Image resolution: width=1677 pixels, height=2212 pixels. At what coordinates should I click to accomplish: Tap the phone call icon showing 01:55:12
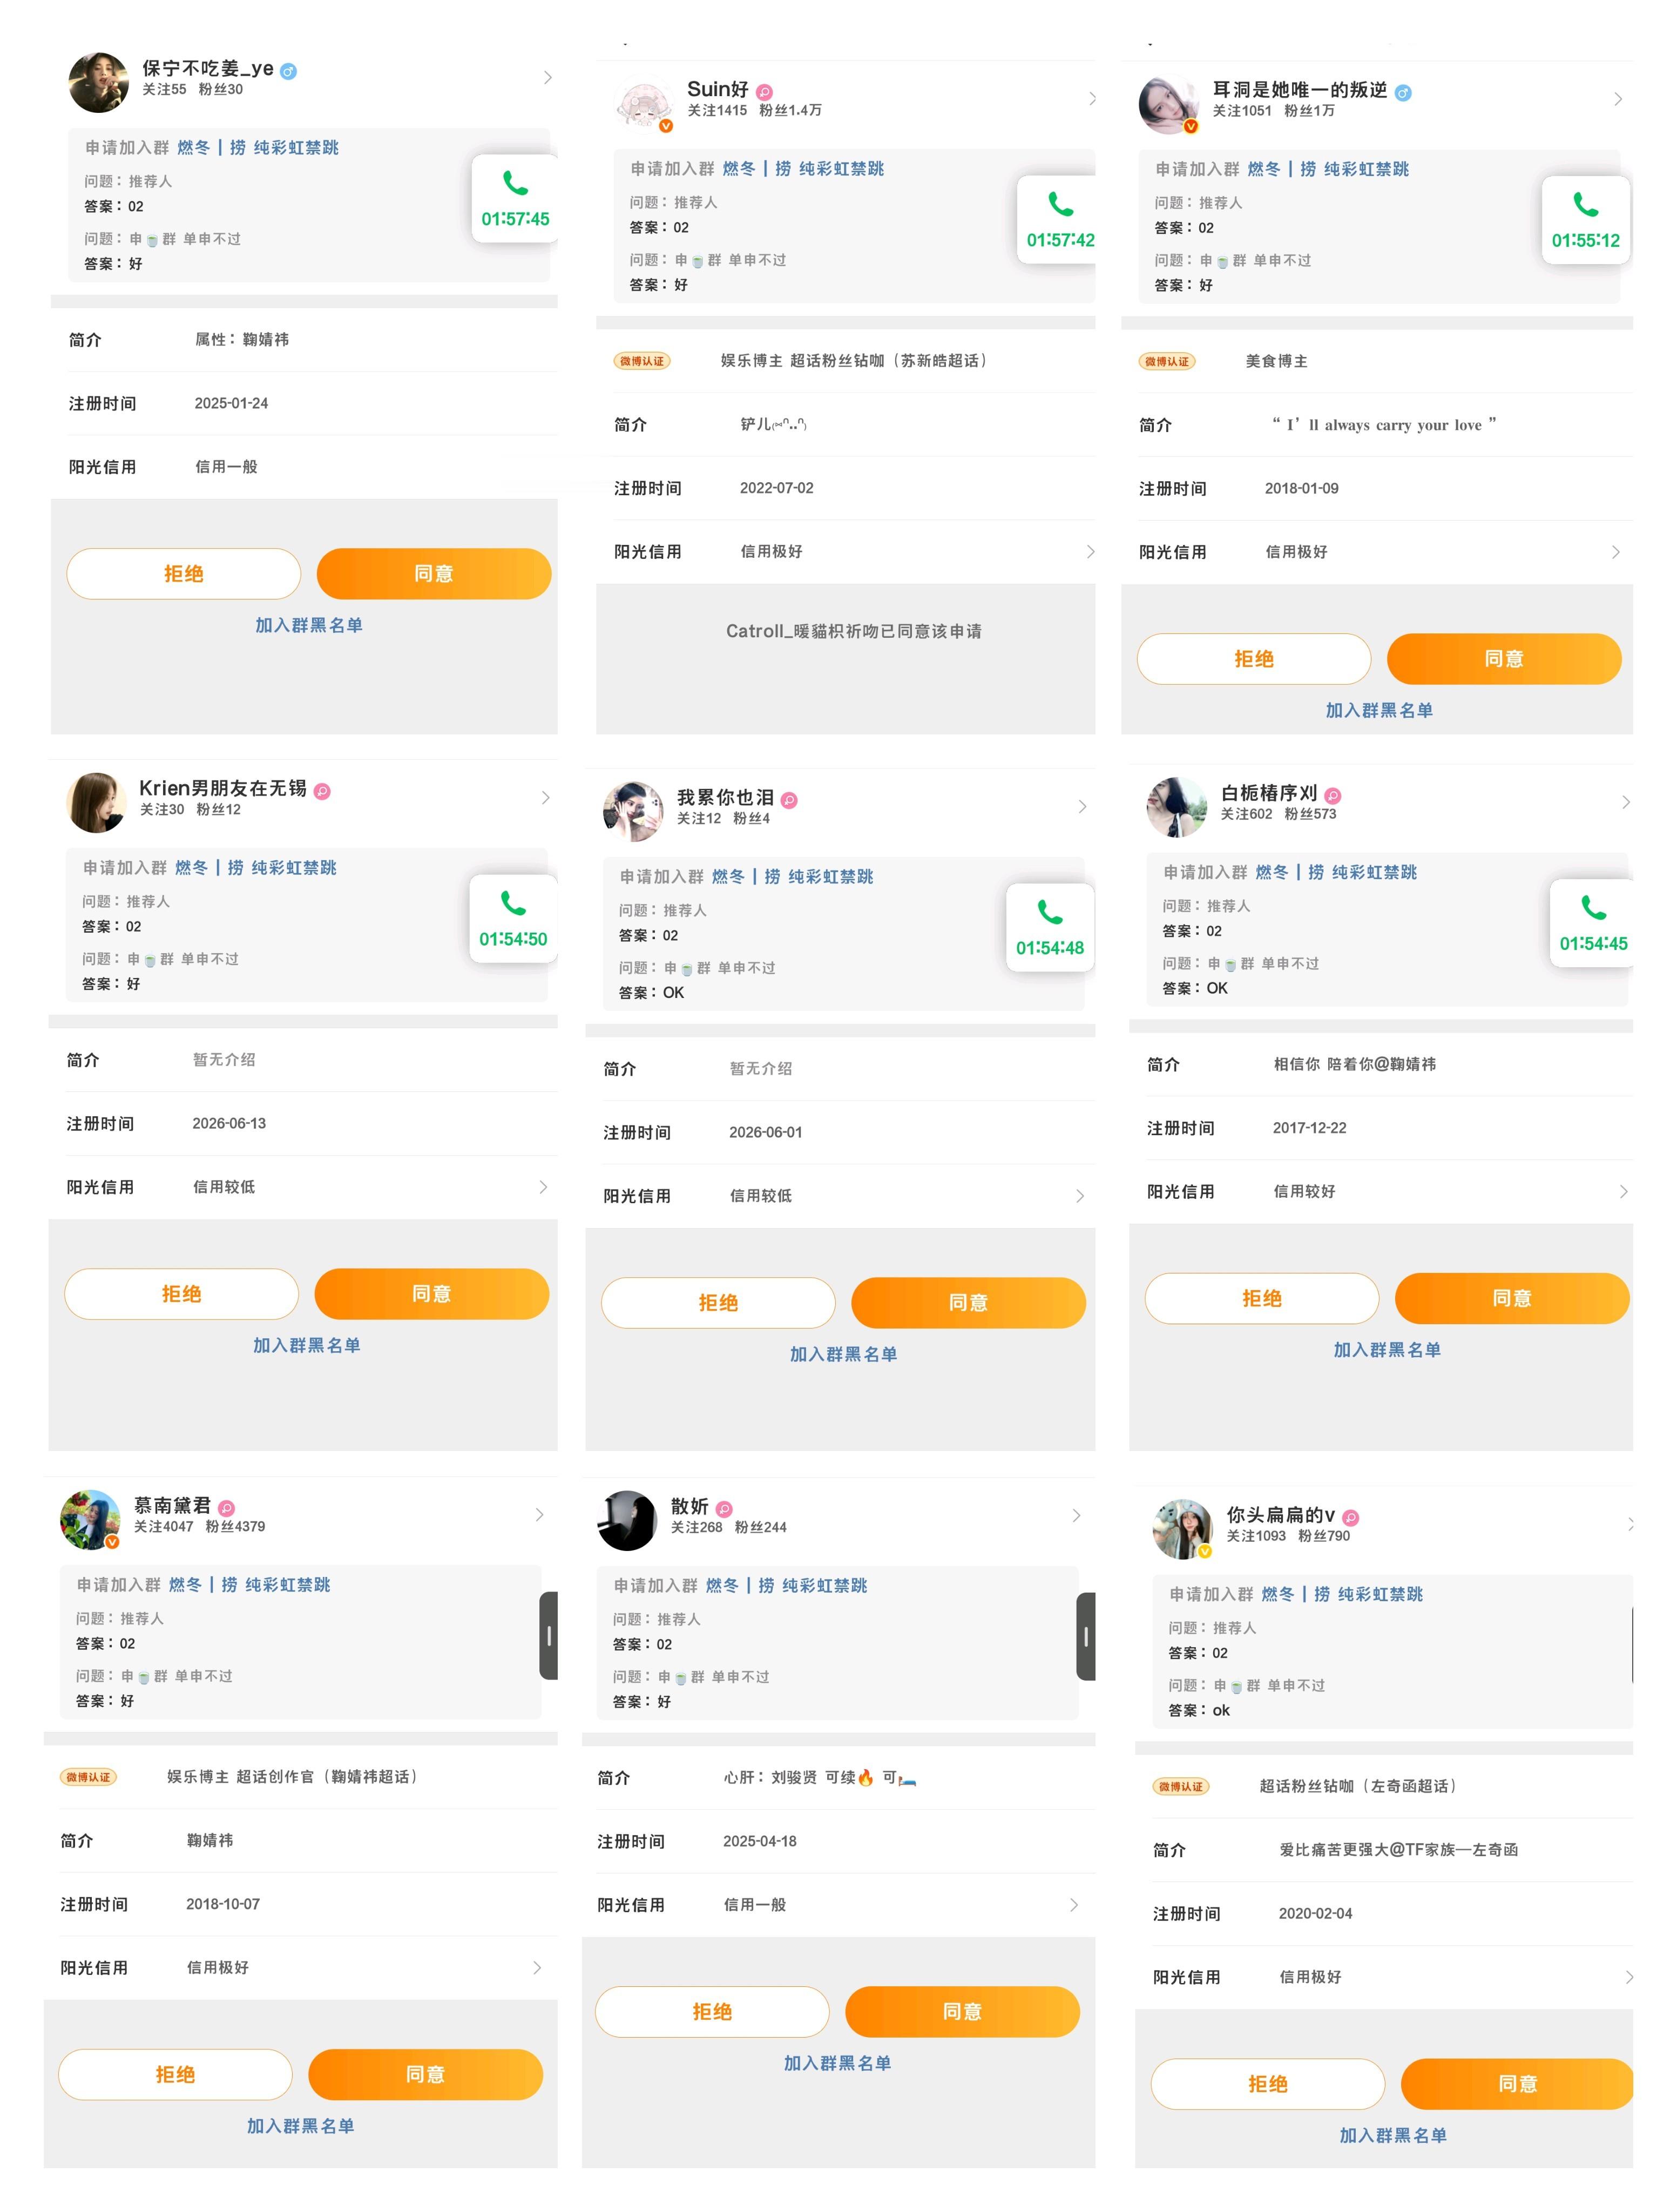[1585, 220]
